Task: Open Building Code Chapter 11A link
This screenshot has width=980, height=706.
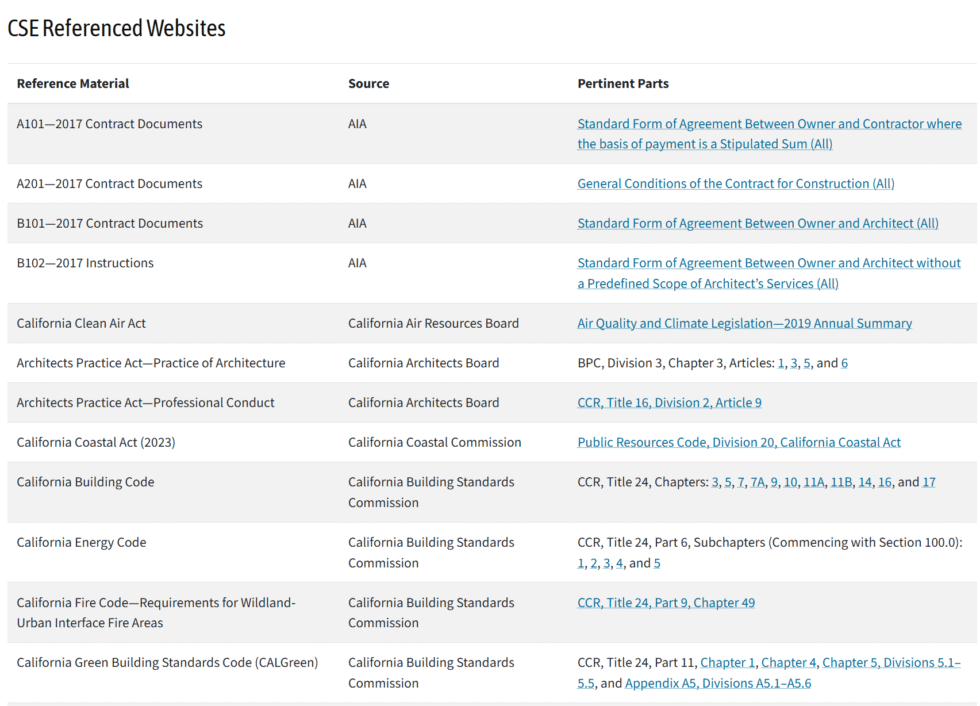Action: pos(814,482)
